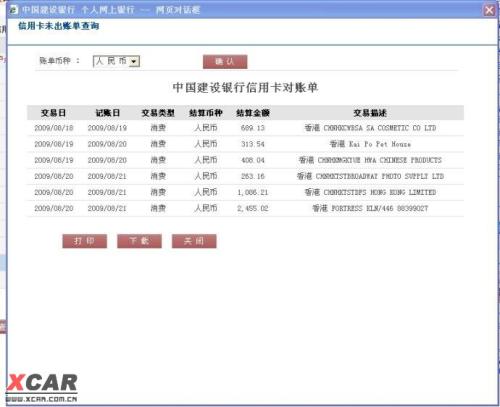The image size is (500, 407).
Task: Click the 结算币种 column header
Action: tap(206, 113)
